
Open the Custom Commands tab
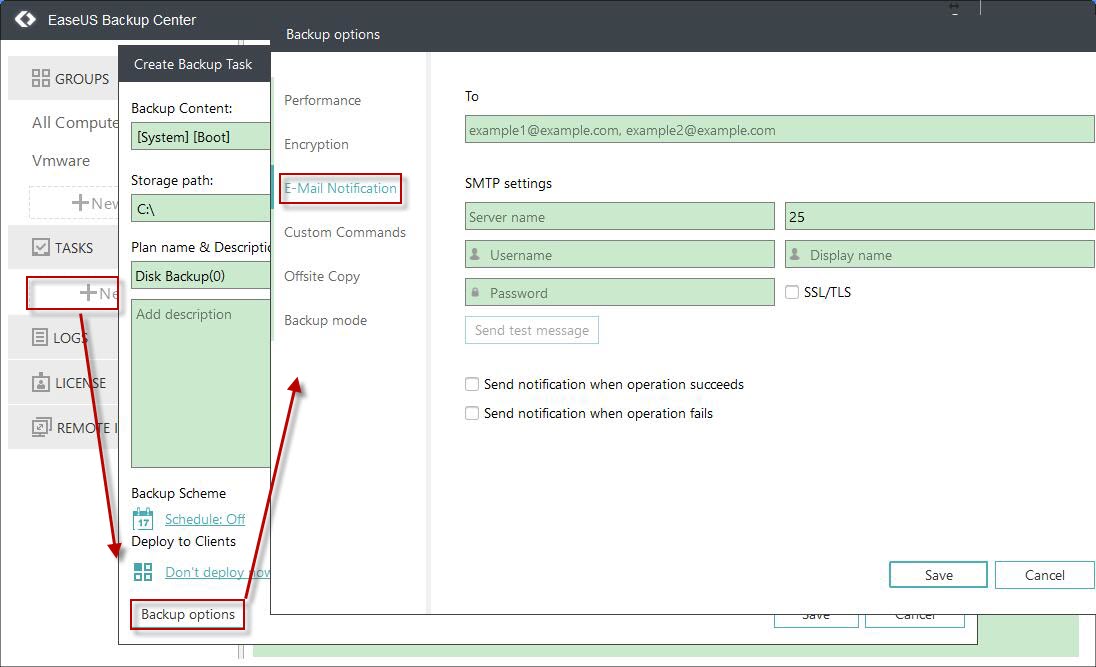[345, 232]
